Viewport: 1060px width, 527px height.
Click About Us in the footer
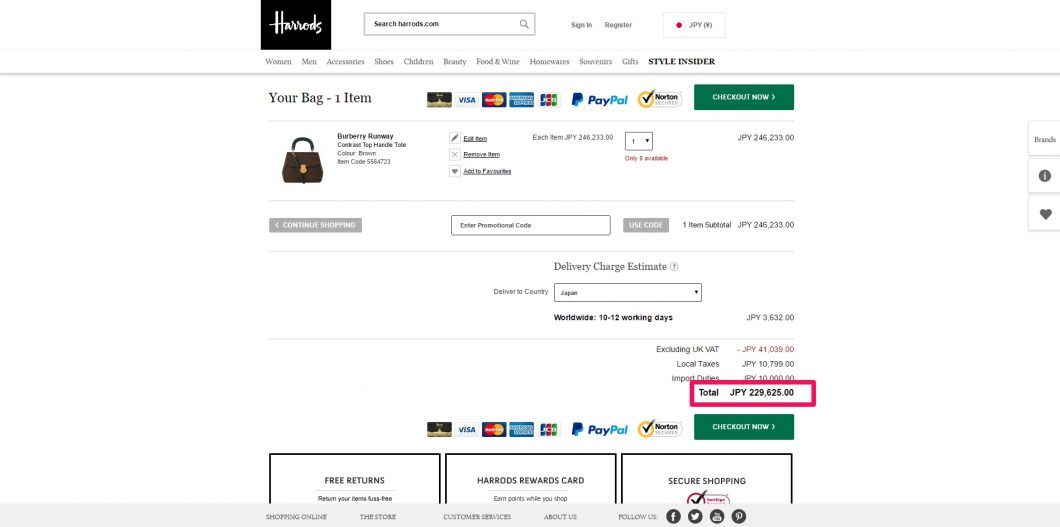560,517
